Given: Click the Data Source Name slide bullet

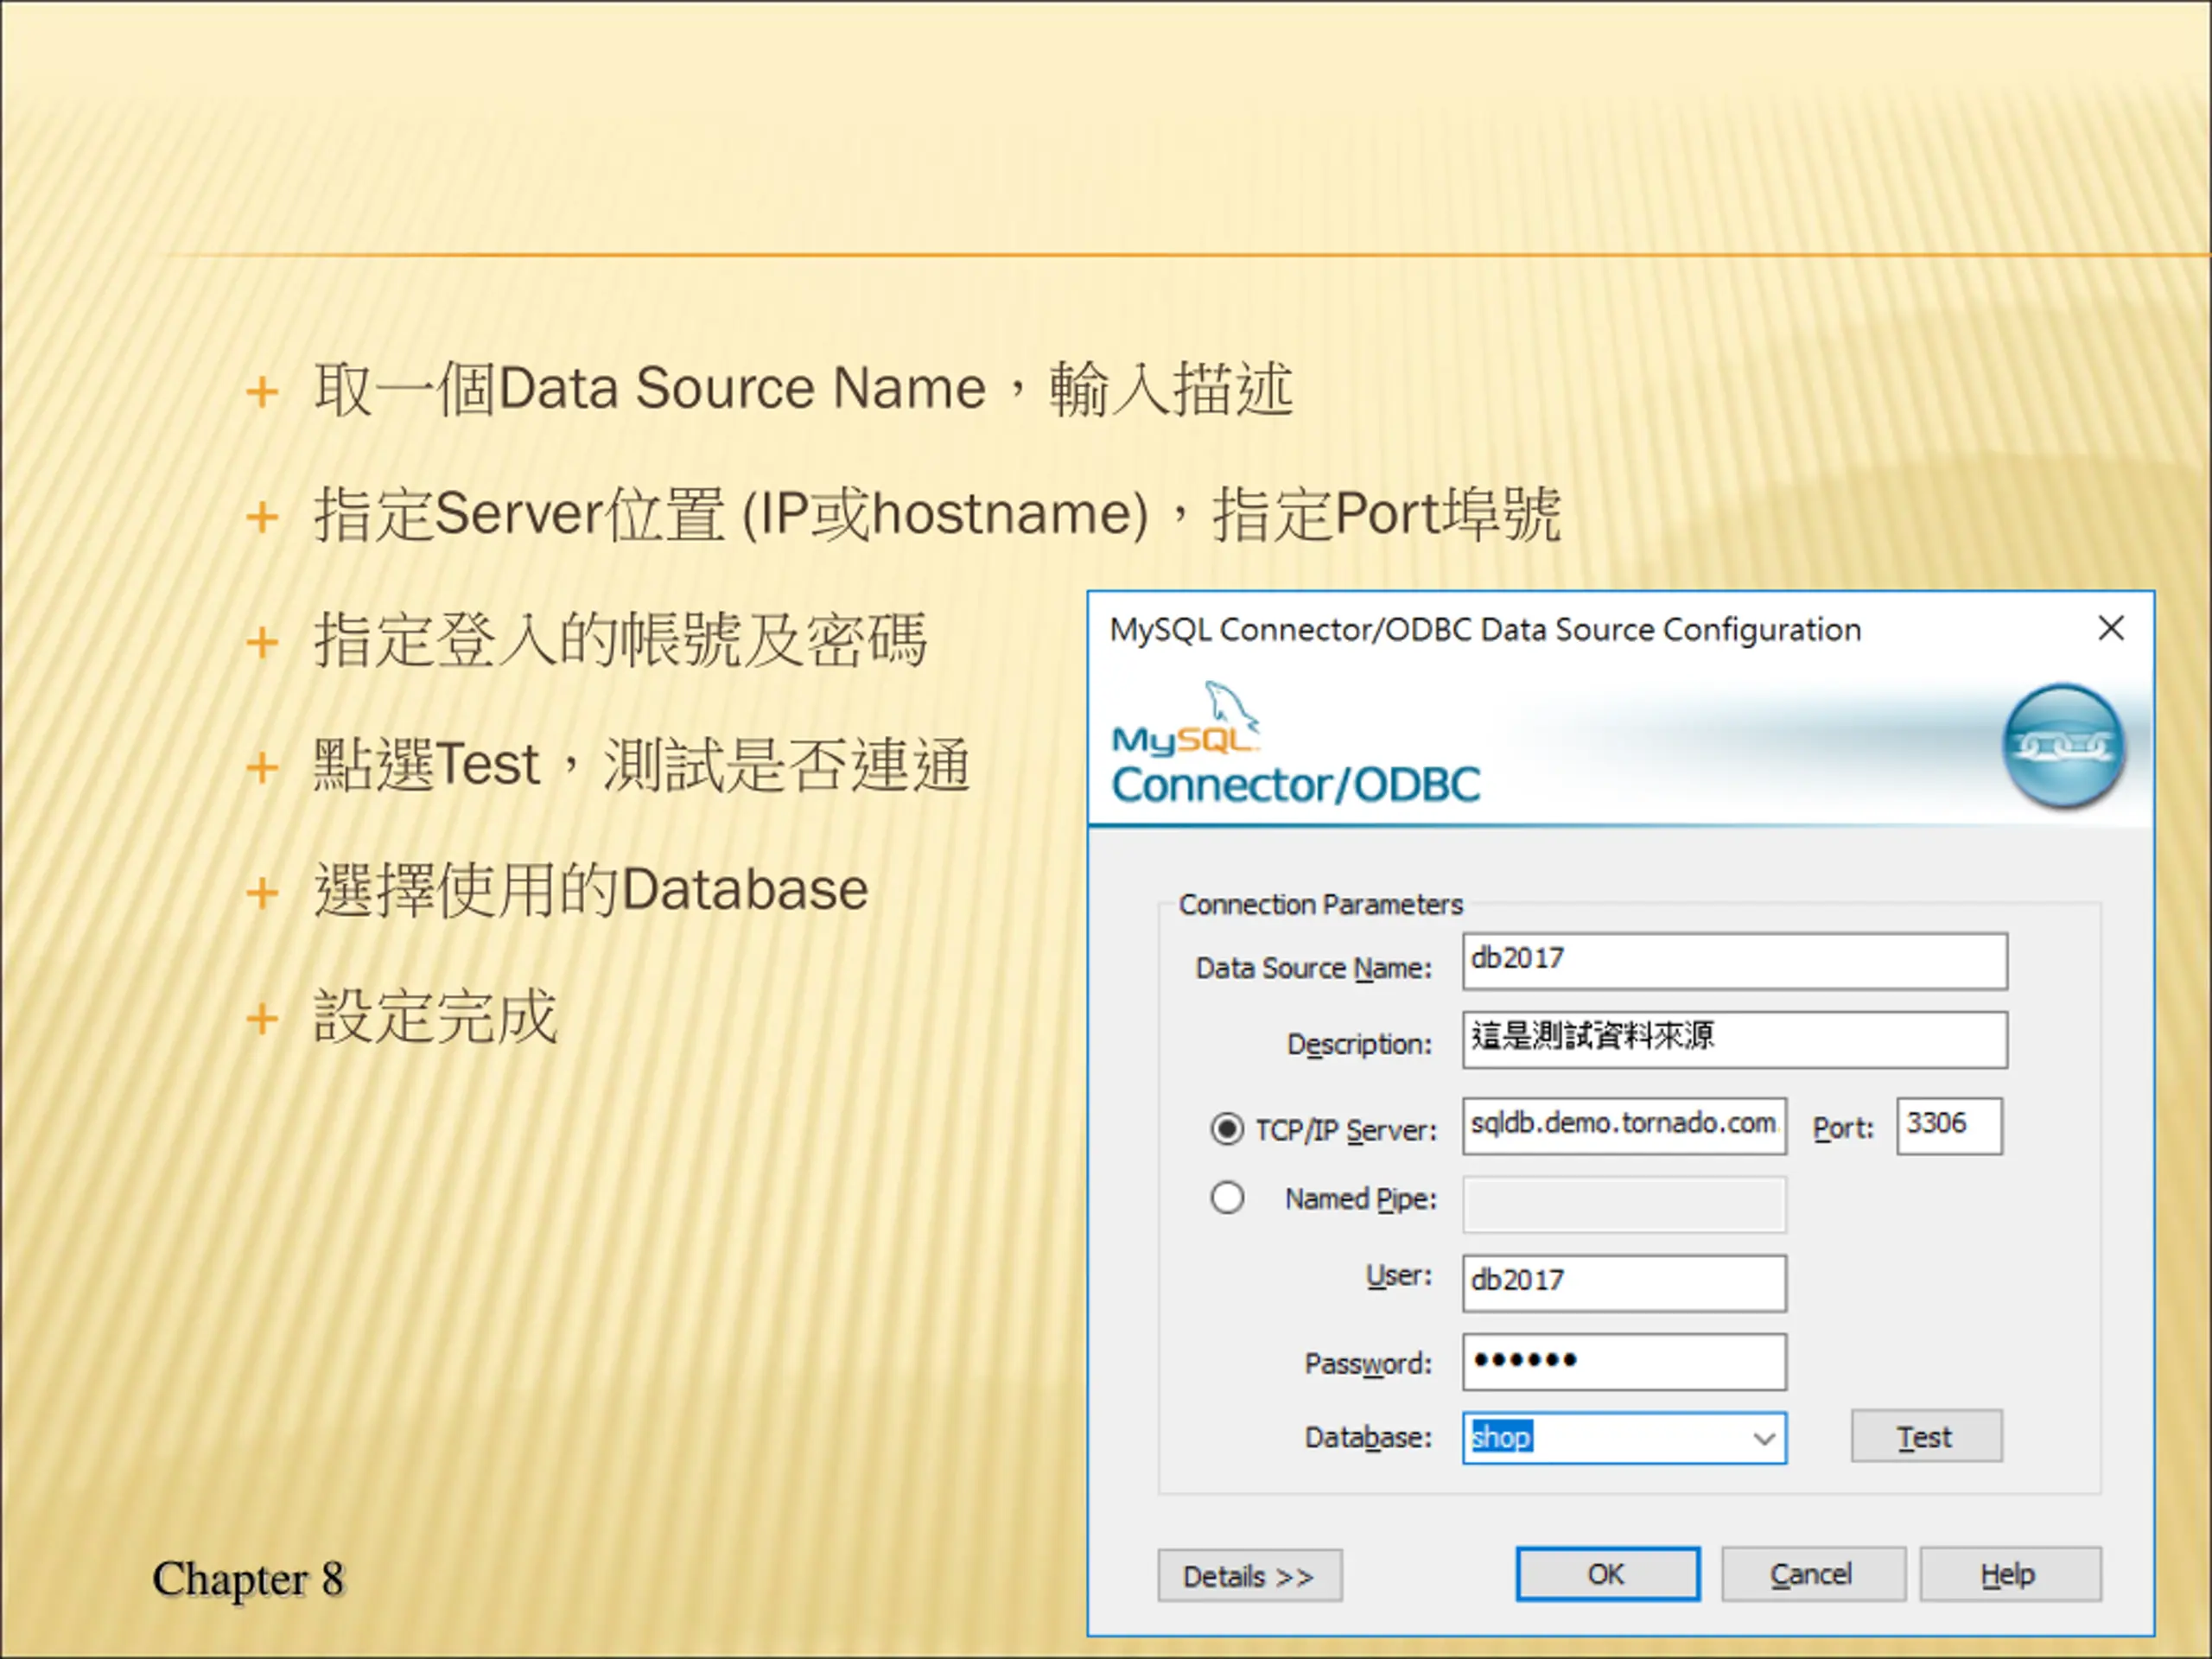Looking at the screenshot, I should (x=803, y=389).
